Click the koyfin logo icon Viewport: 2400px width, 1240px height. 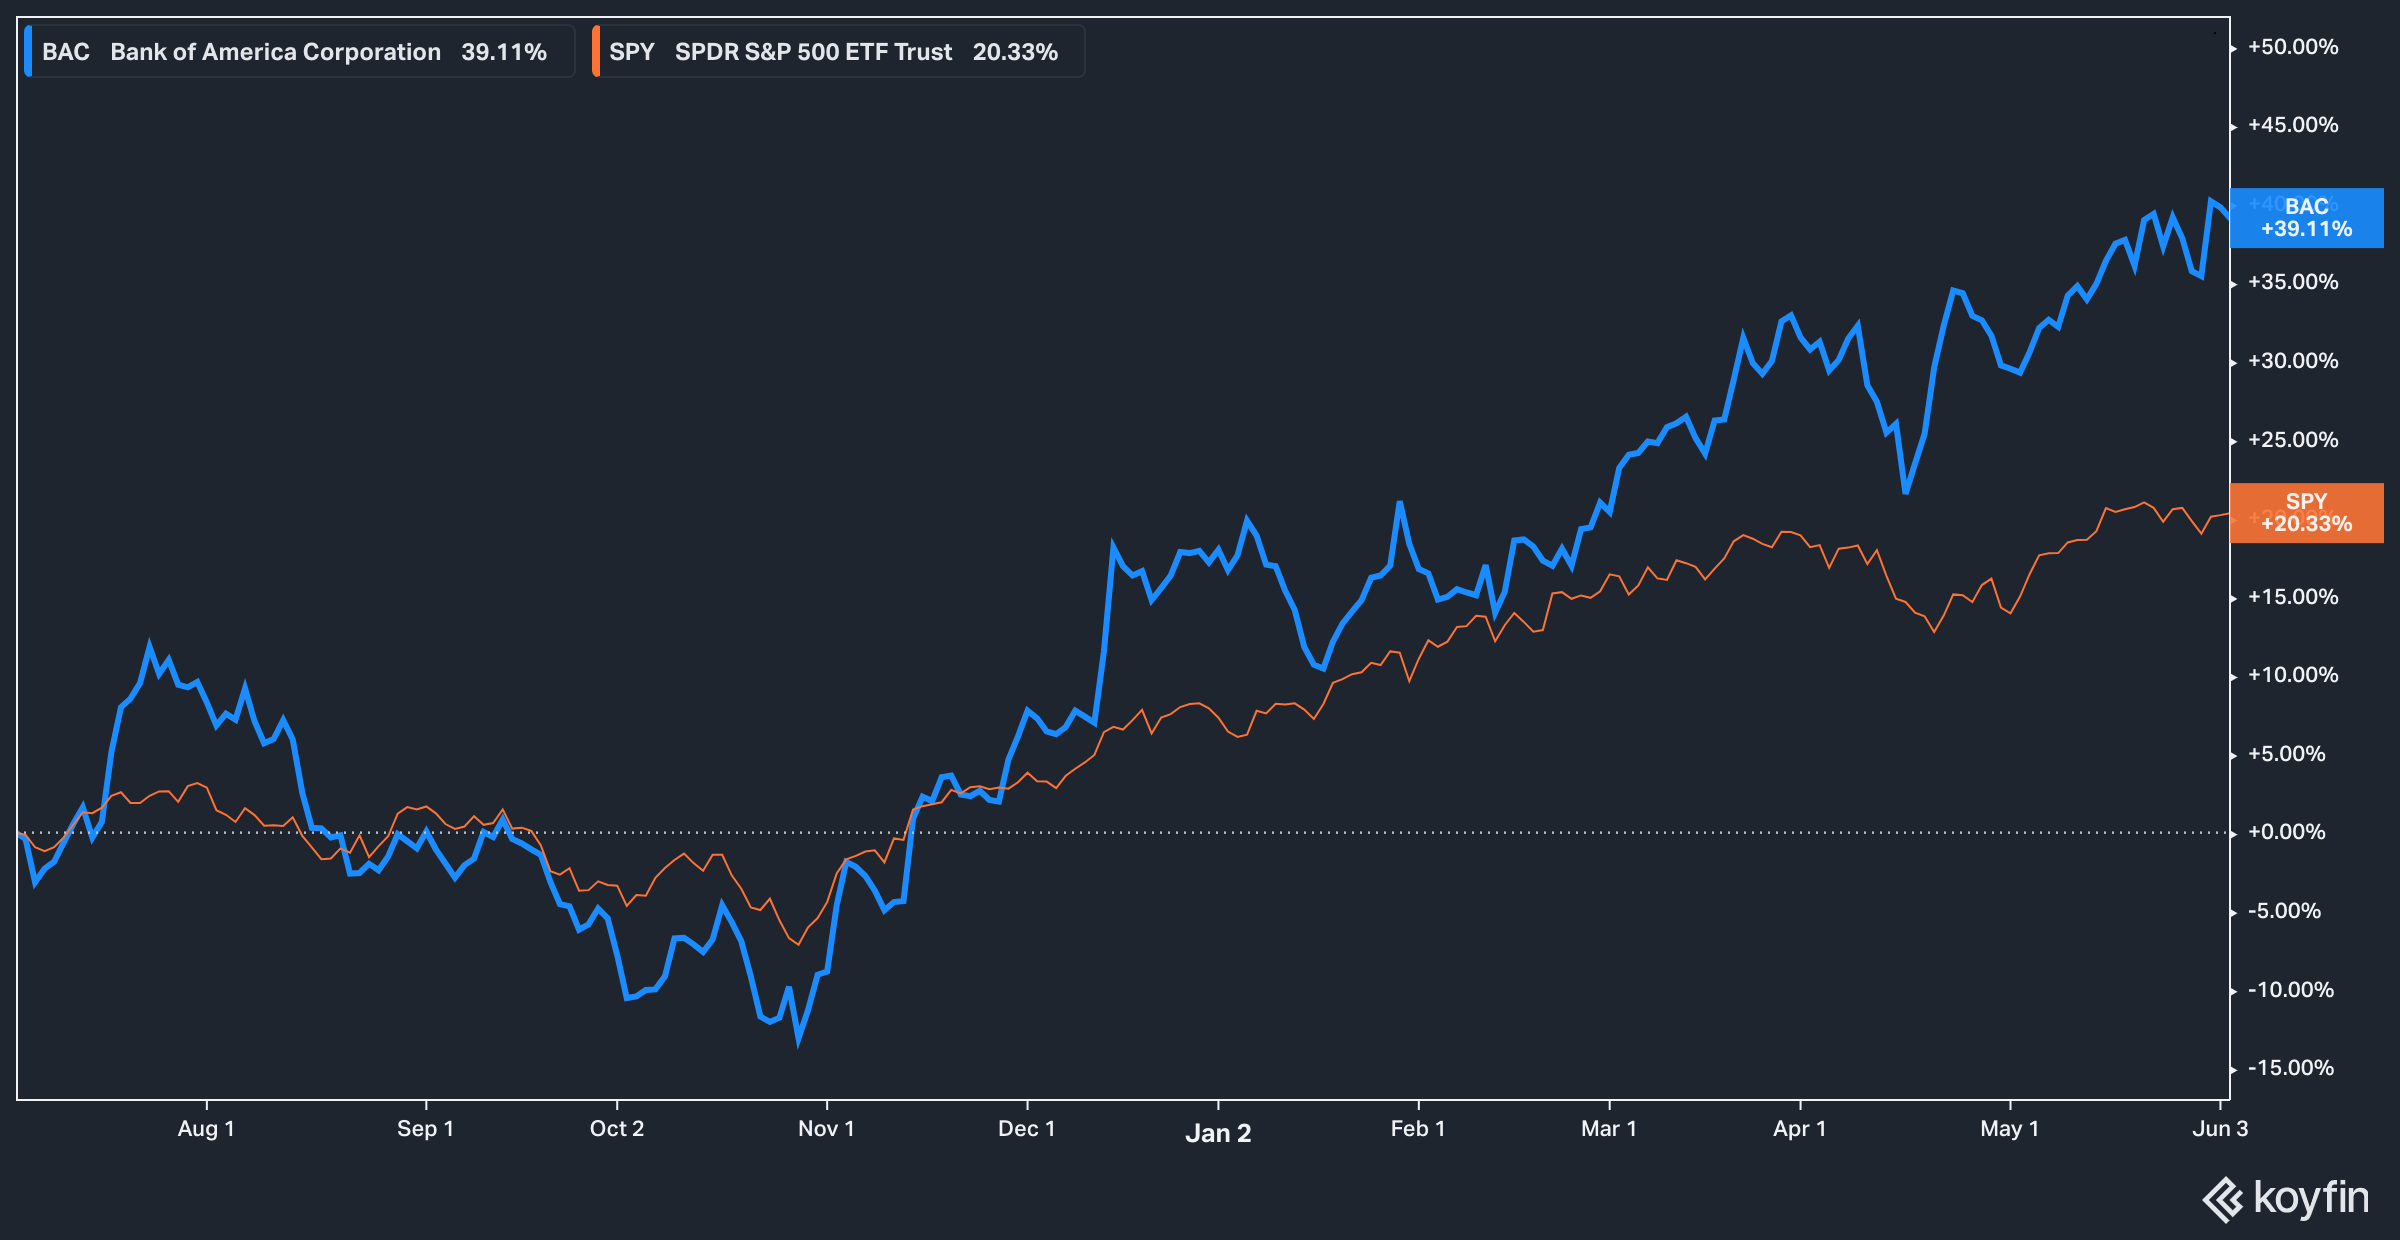pyautogui.click(x=2223, y=1200)
